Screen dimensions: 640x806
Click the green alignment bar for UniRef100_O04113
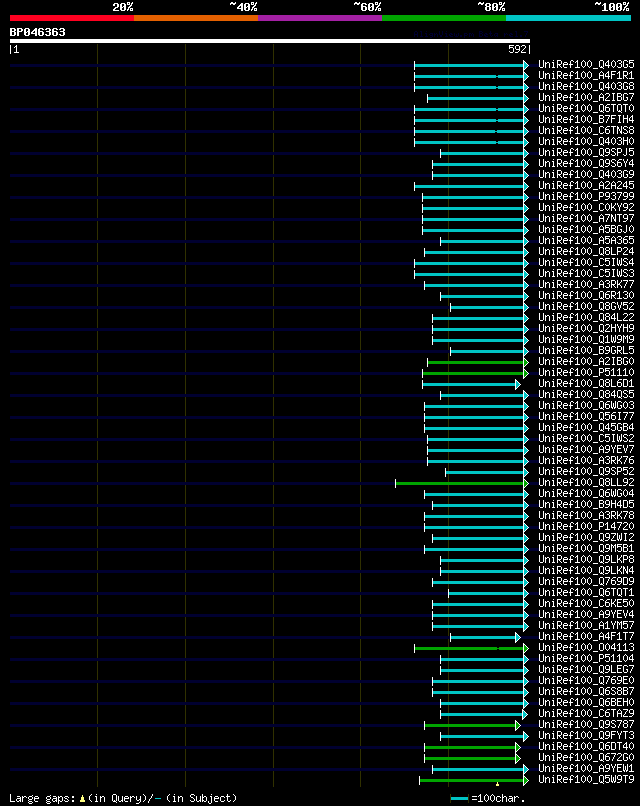[471, 649]
